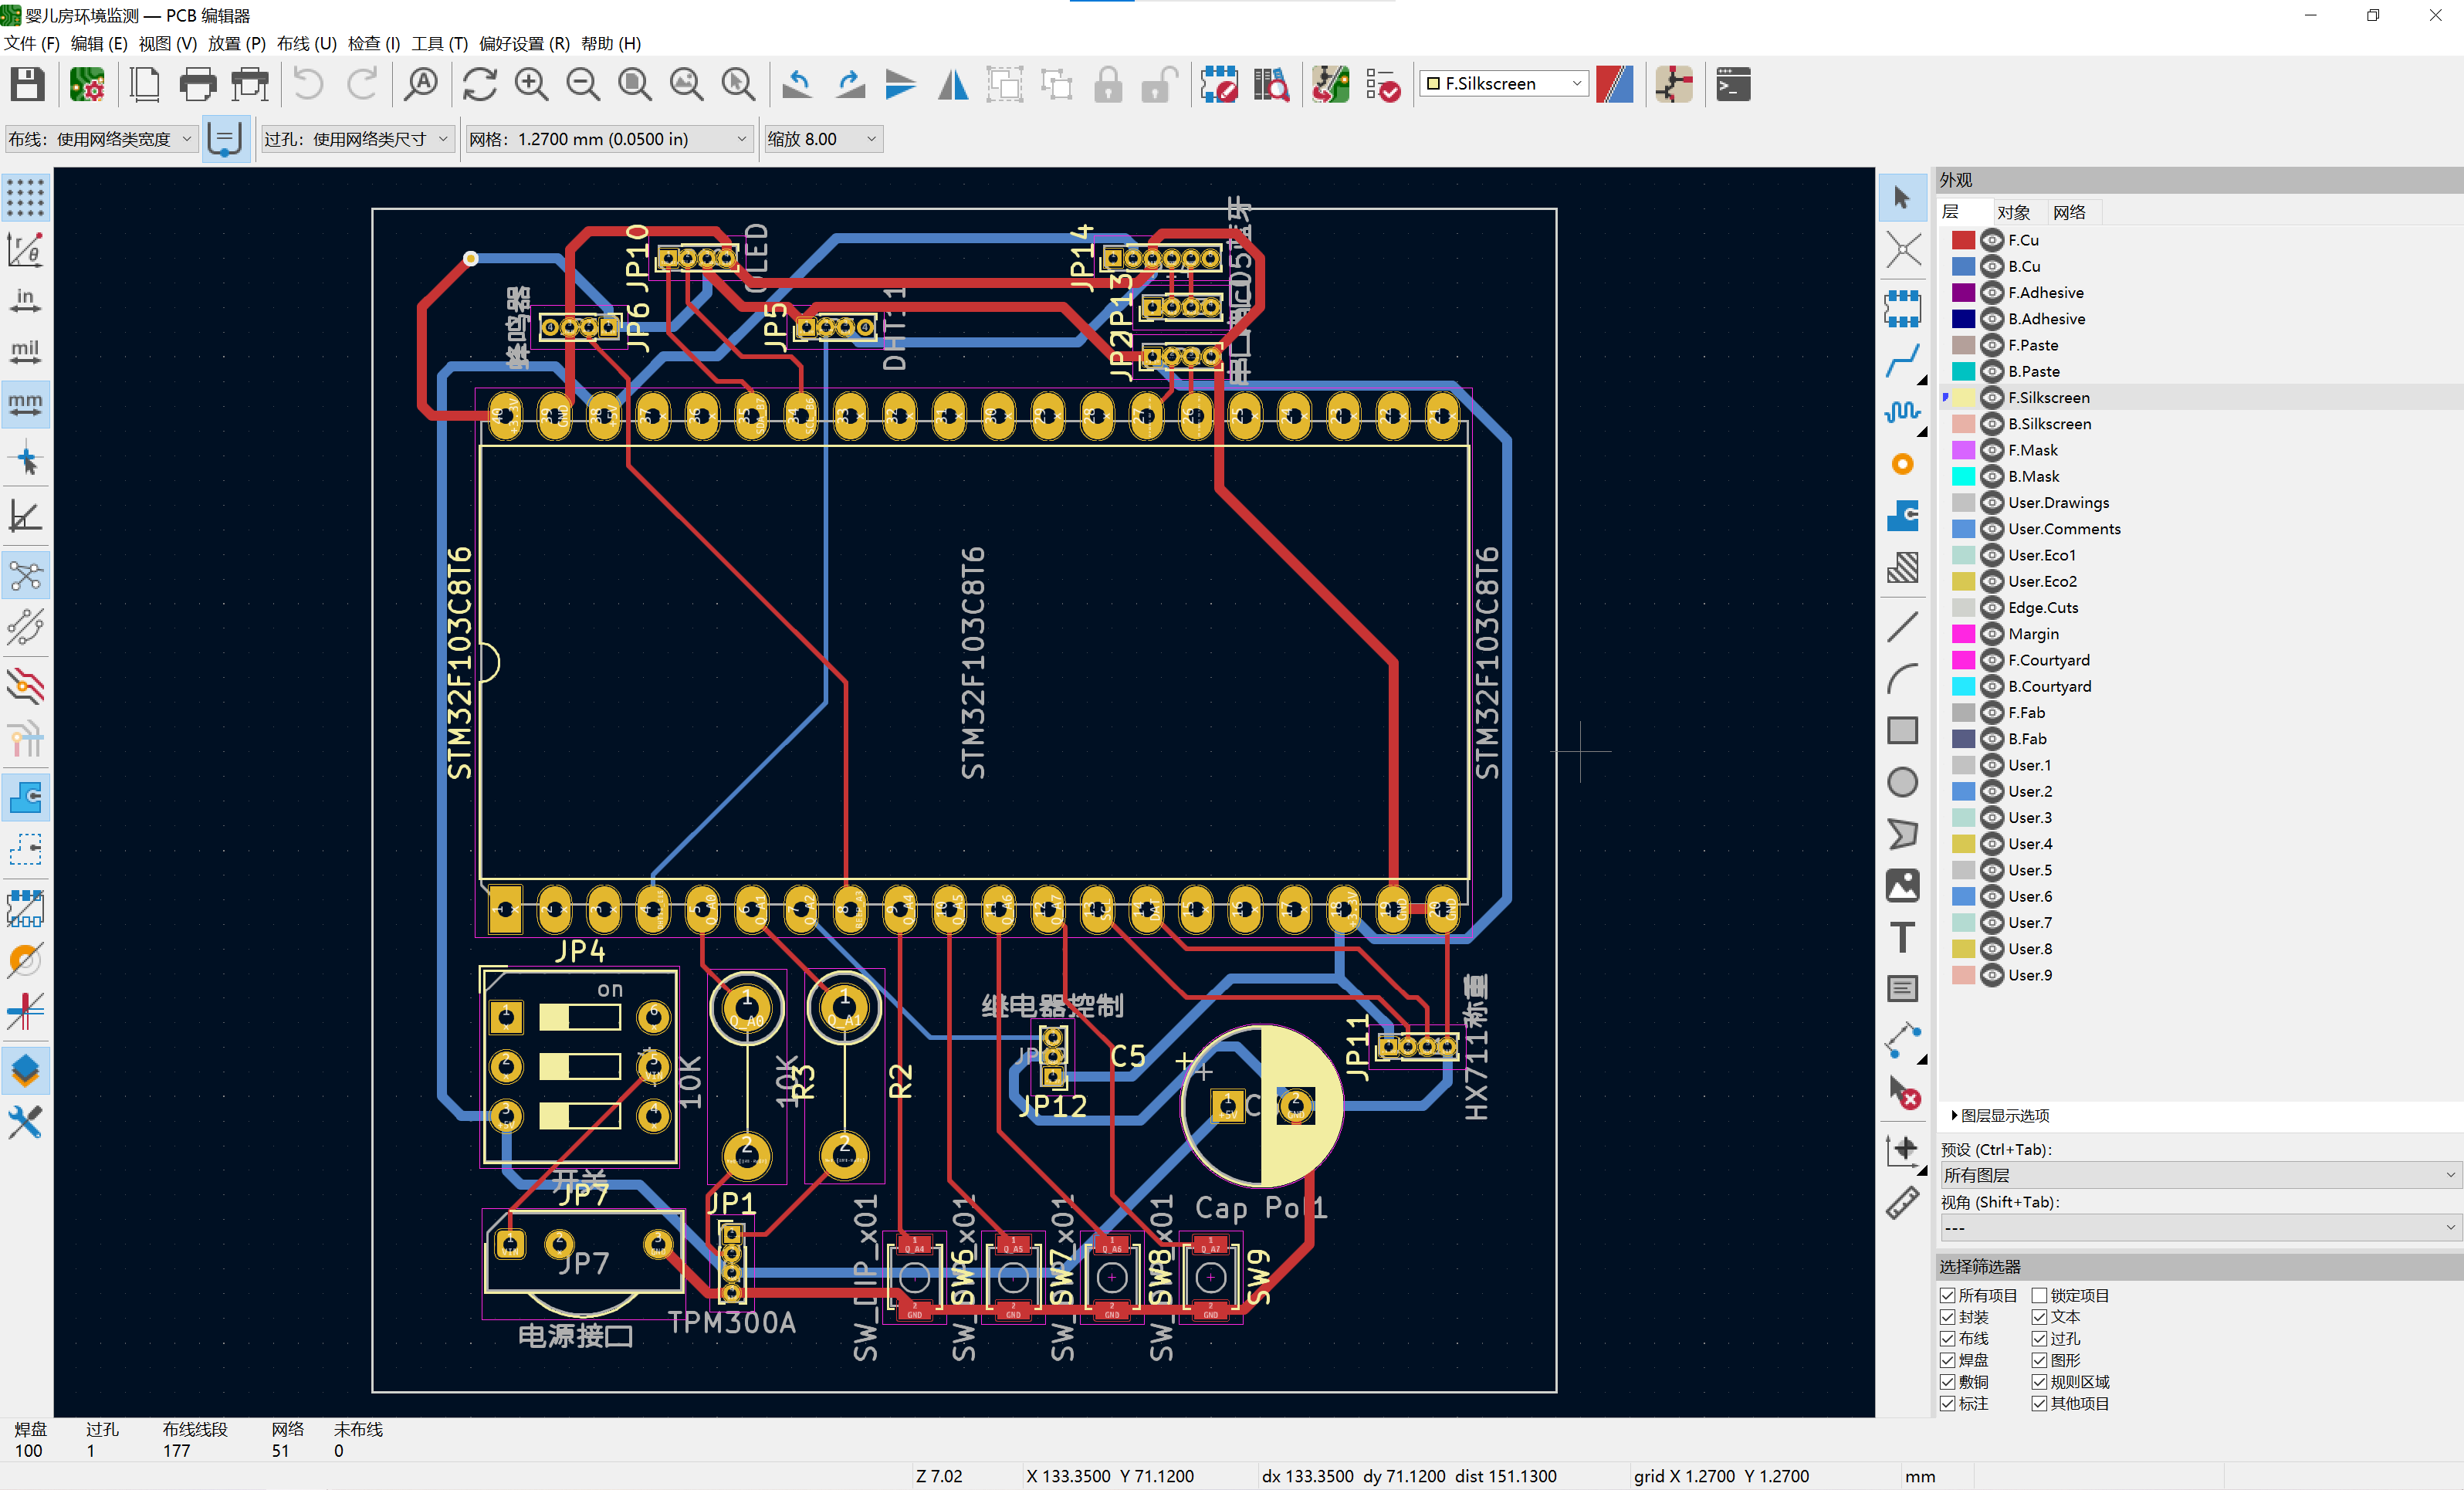Open the 帮助 (H) menu

611,43
